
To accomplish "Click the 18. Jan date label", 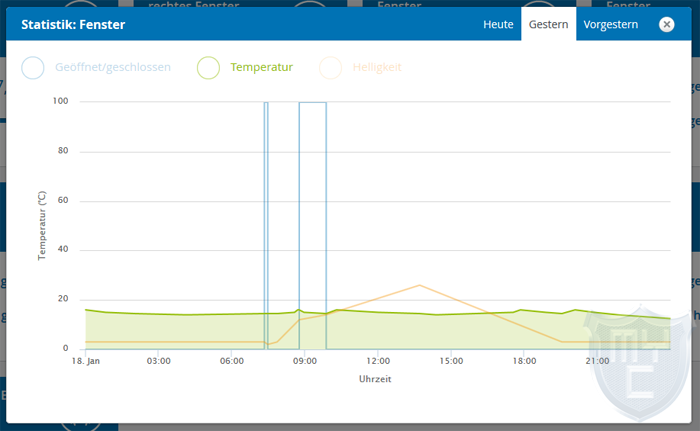I will (x=87, y=361).
